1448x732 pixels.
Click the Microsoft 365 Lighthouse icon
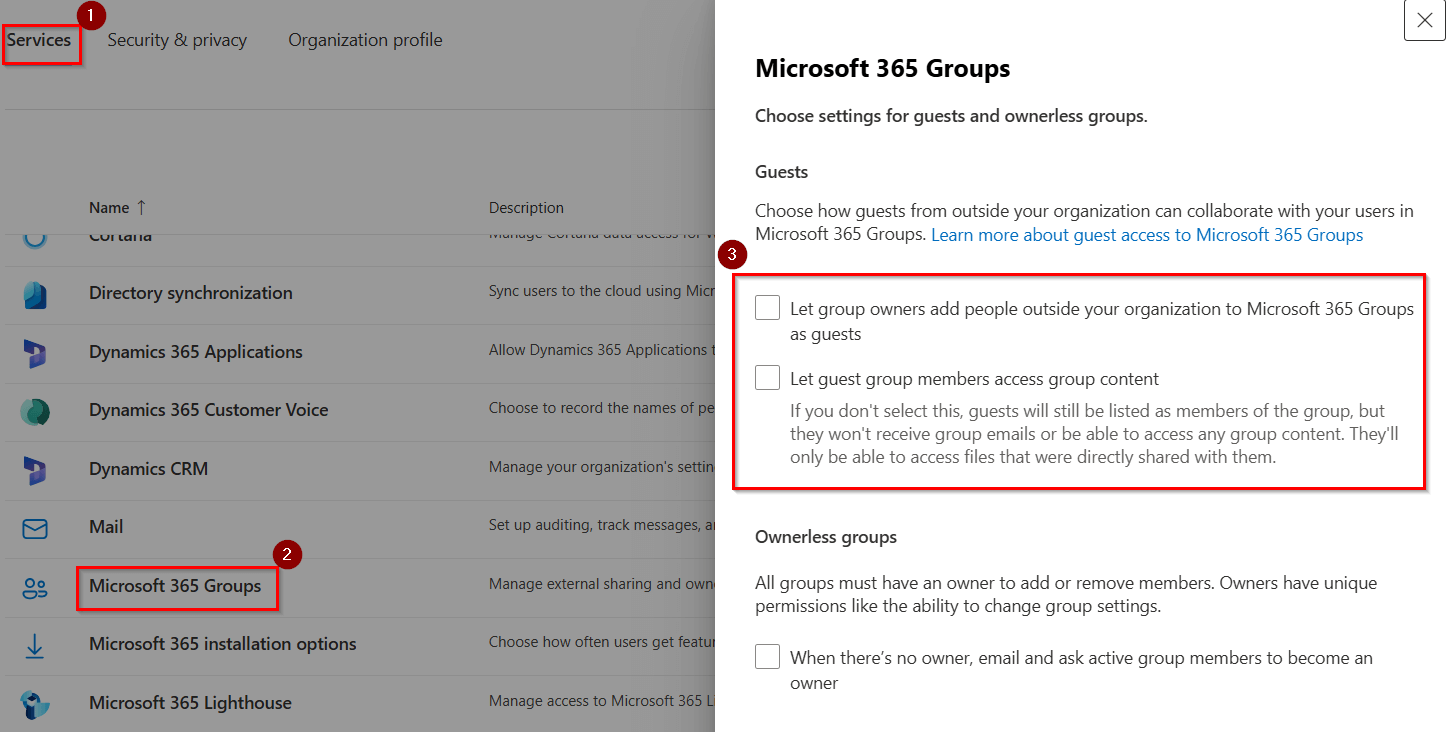coord(35,704)
